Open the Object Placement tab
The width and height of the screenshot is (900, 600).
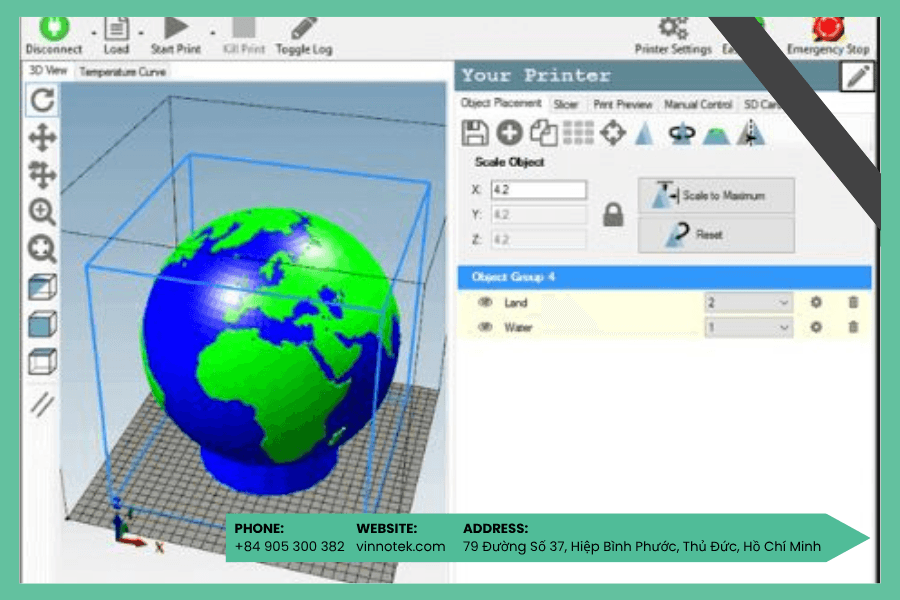[x=501, y=103]
